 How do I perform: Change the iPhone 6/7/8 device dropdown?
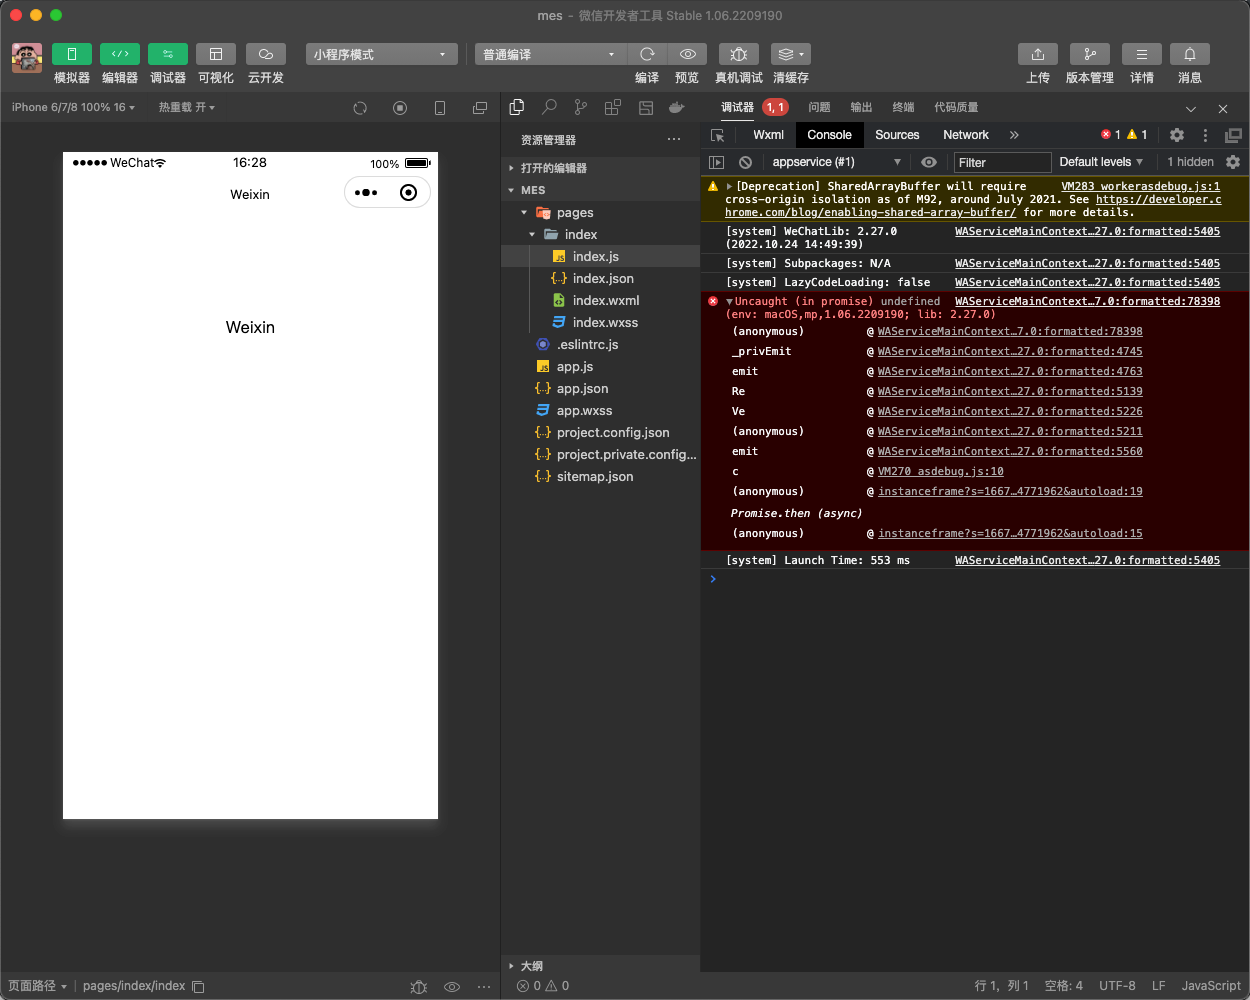click(x=73, y=107)
